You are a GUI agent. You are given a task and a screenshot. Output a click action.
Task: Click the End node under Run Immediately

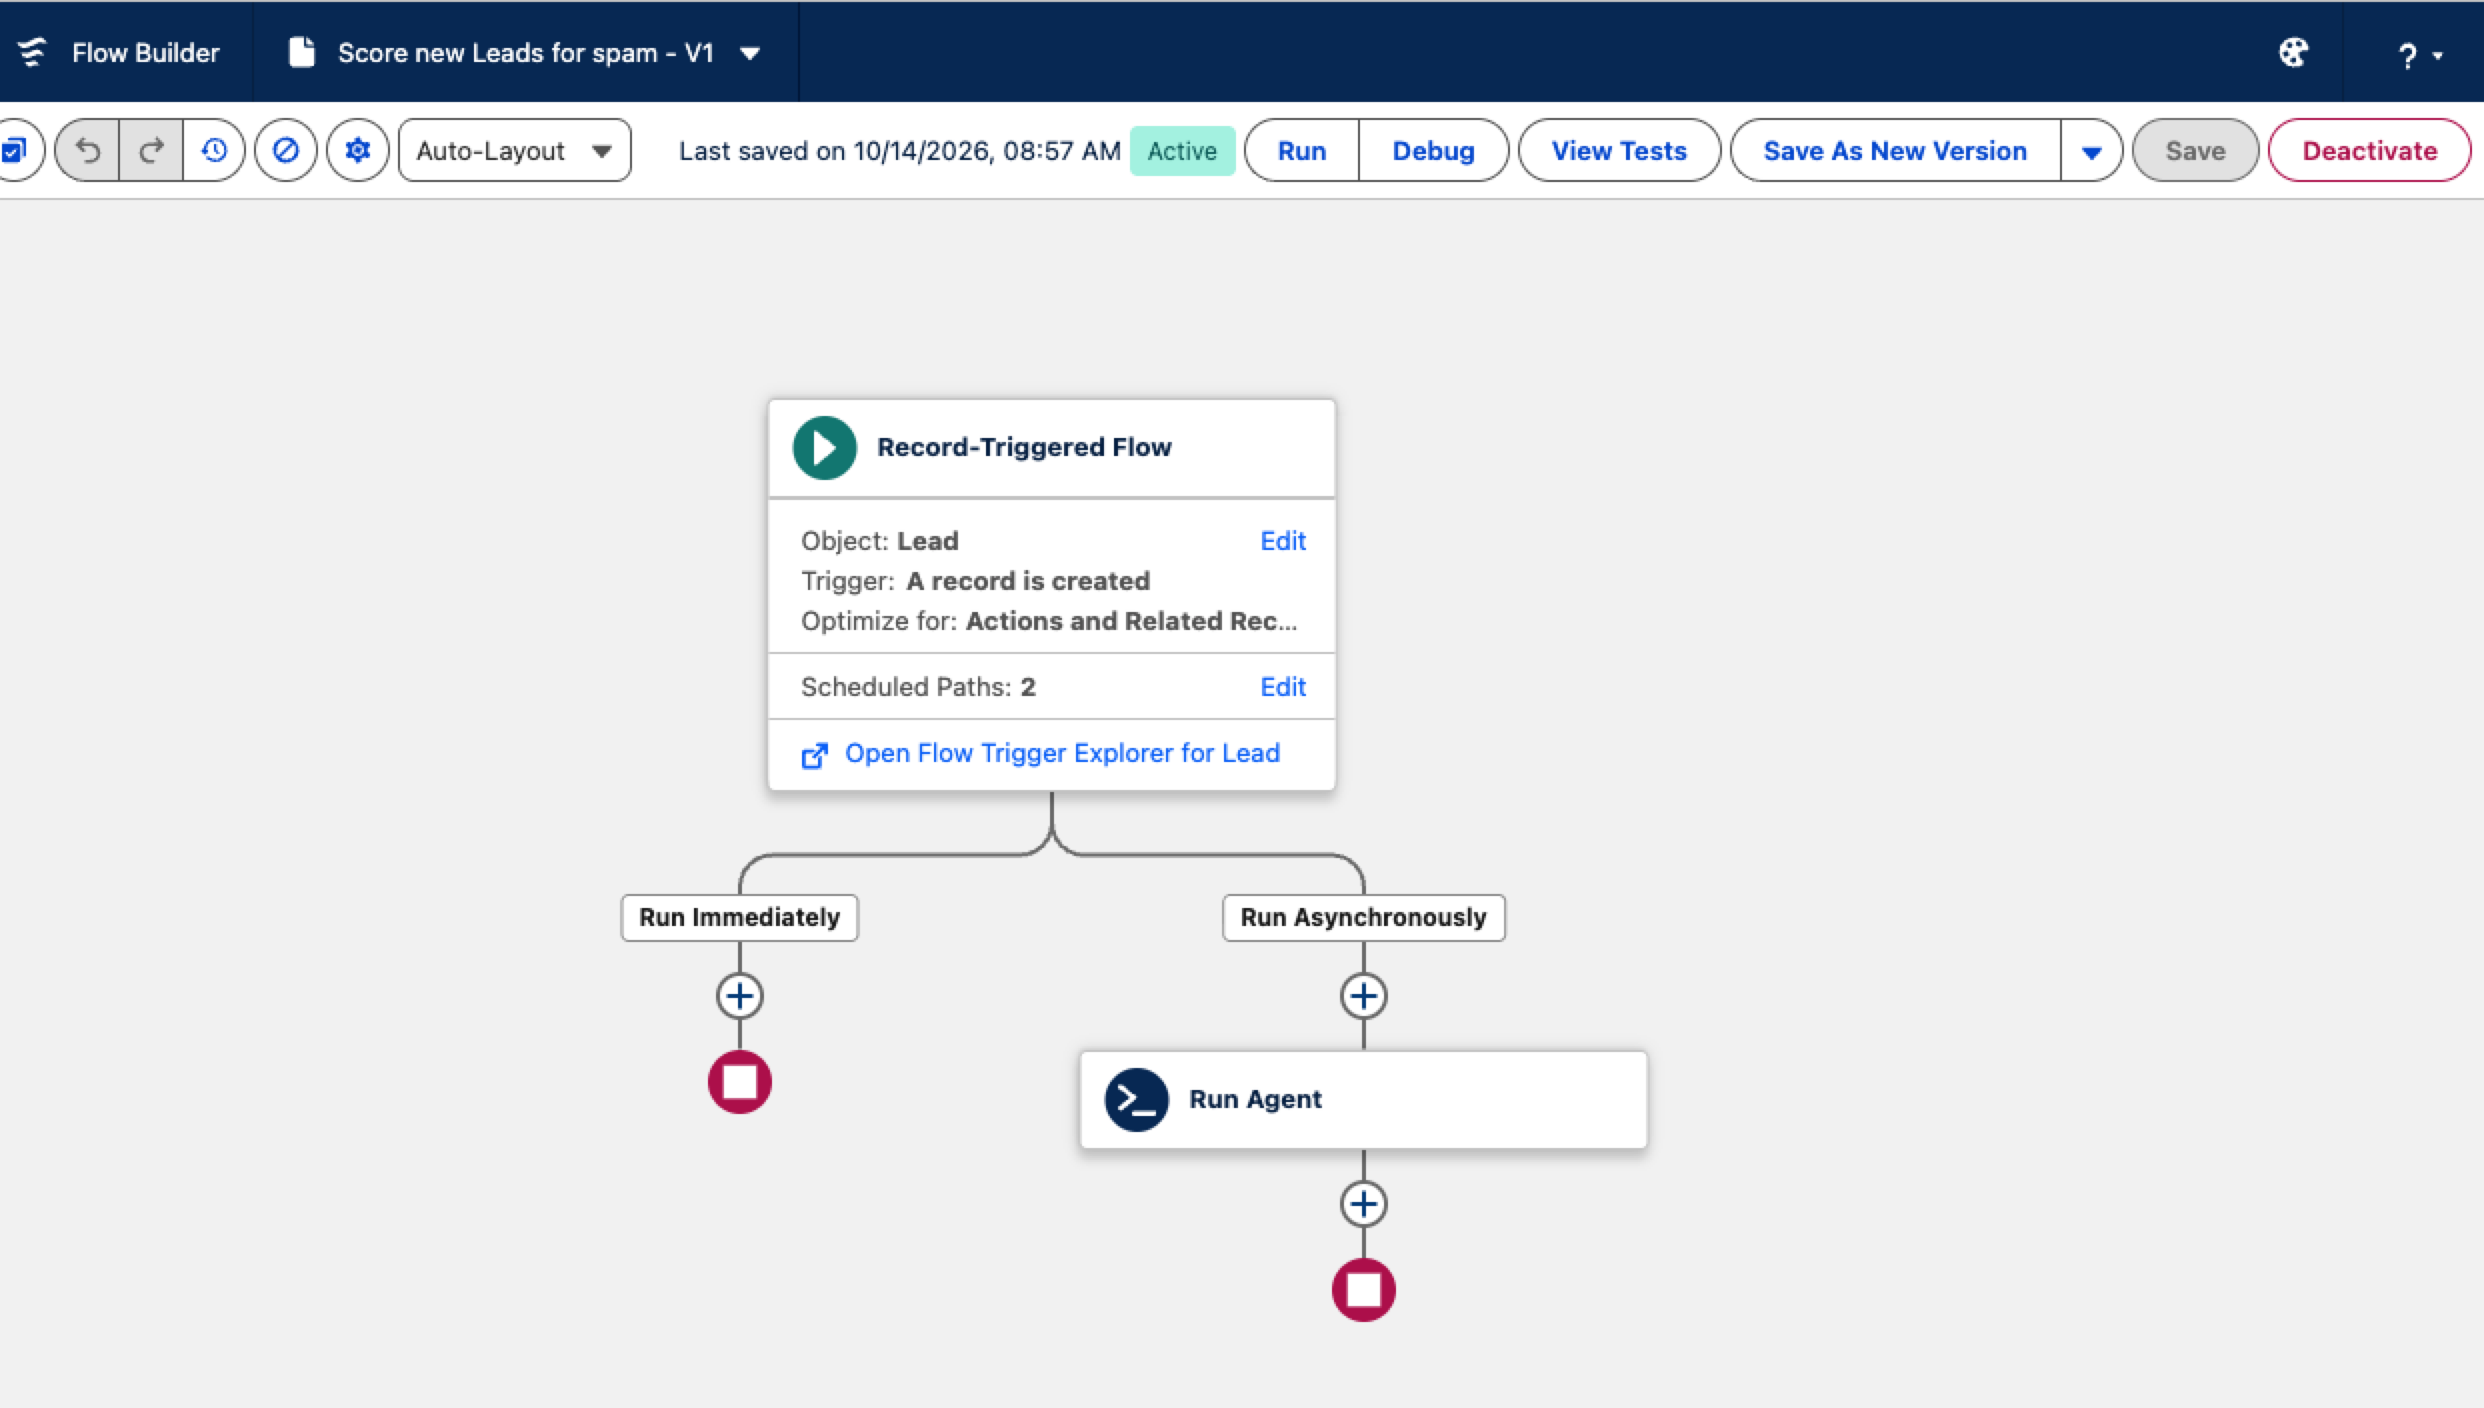(740, 1082)
